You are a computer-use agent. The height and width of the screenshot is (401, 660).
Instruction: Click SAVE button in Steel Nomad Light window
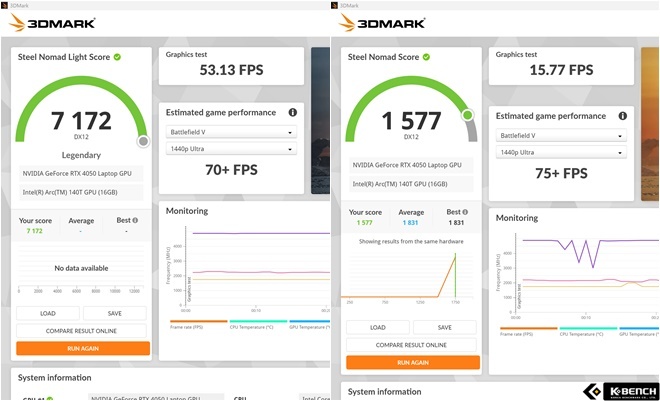tap(114, 313)
